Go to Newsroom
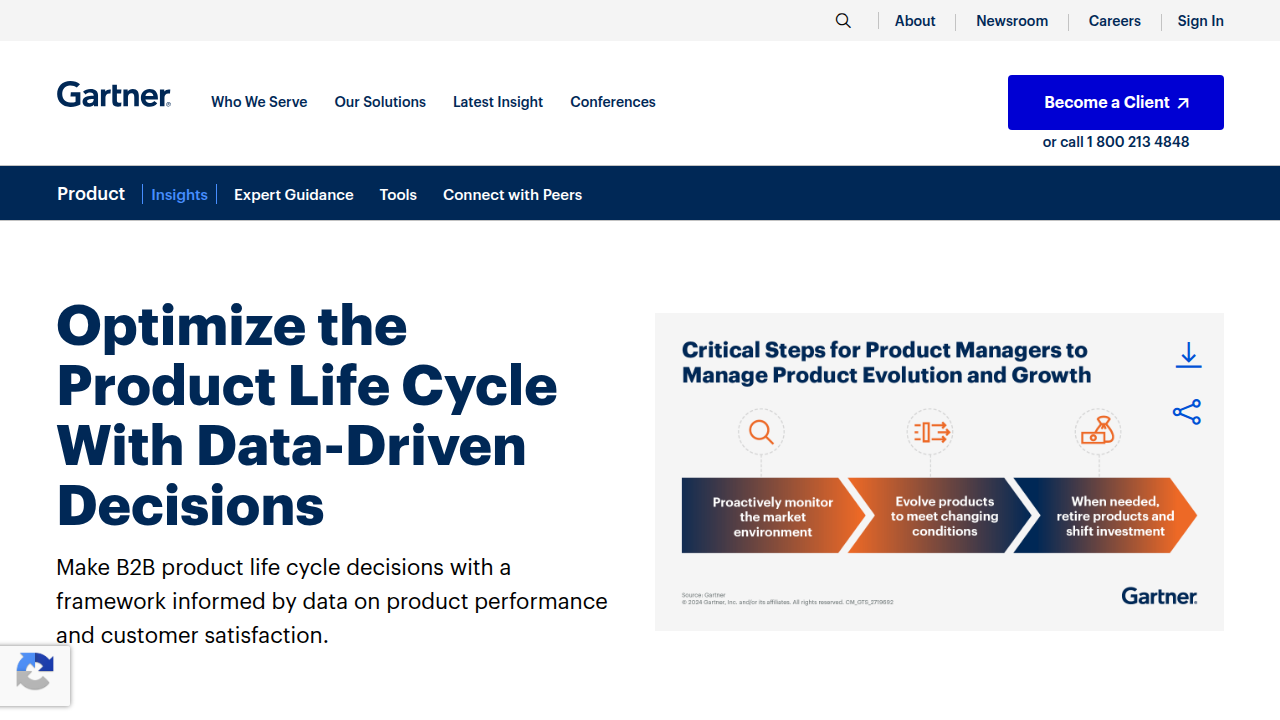 1012,21
